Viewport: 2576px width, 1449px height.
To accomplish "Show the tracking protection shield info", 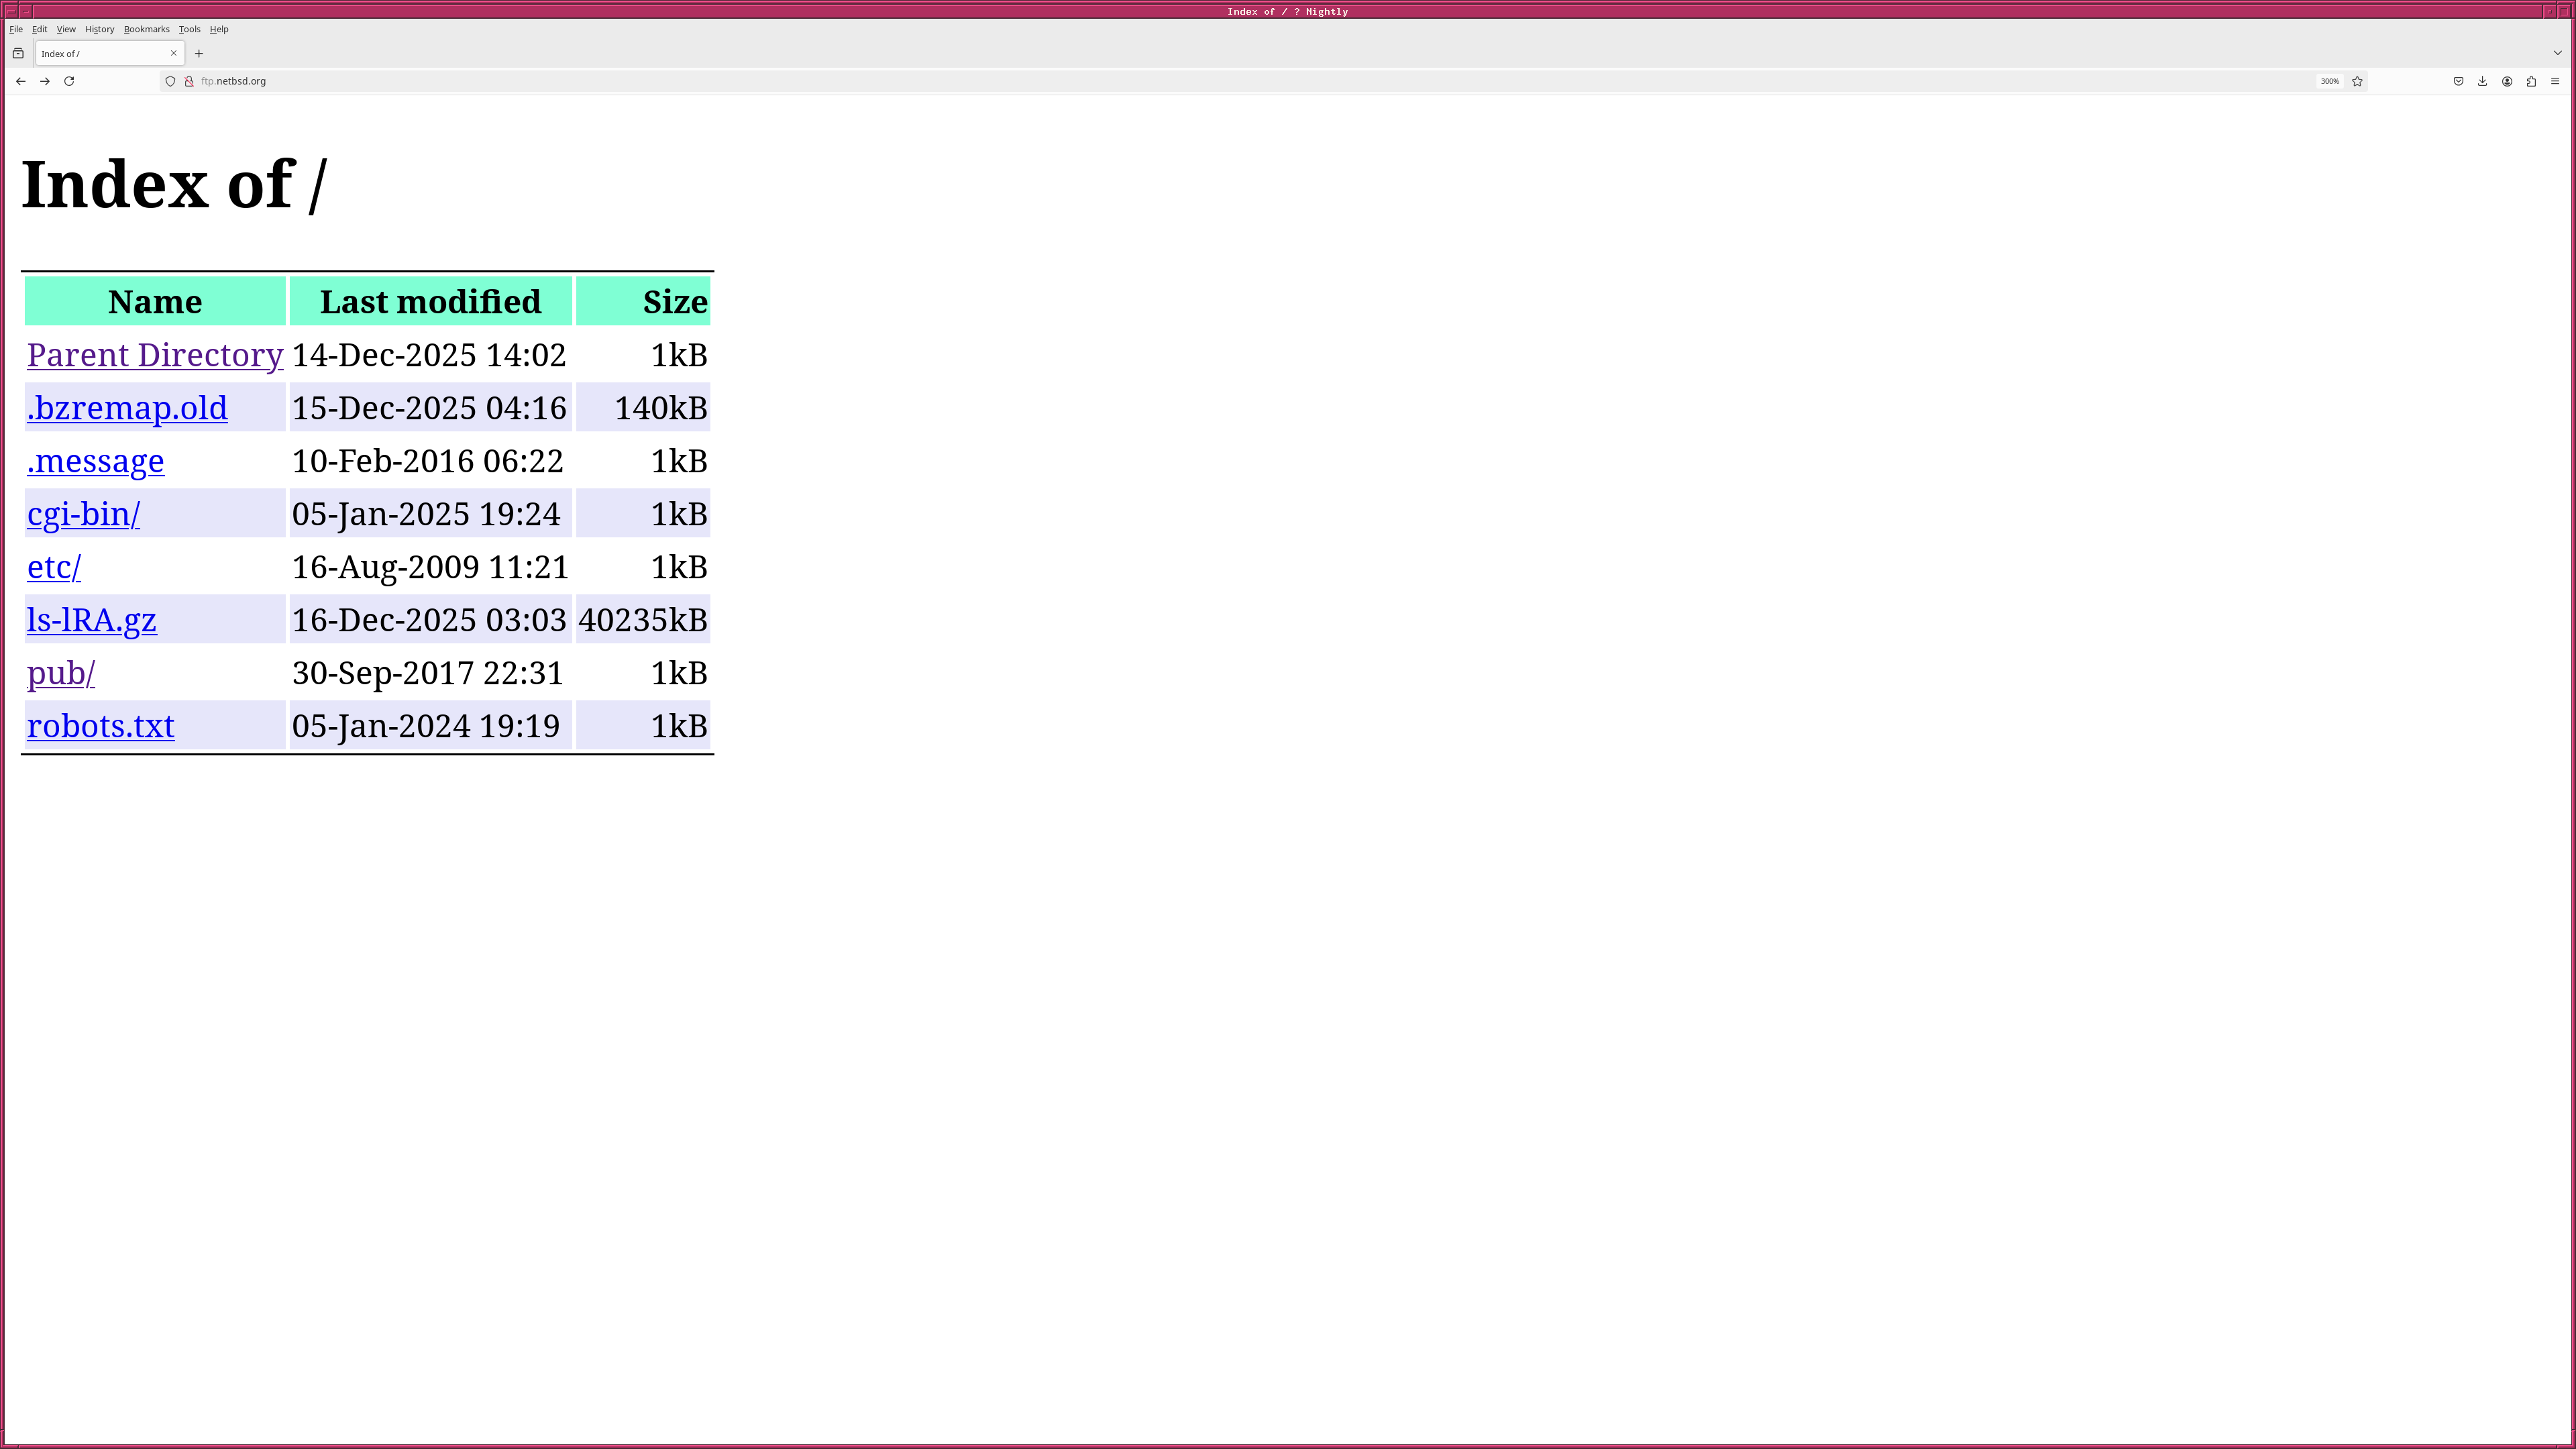I will coord(170,81).
